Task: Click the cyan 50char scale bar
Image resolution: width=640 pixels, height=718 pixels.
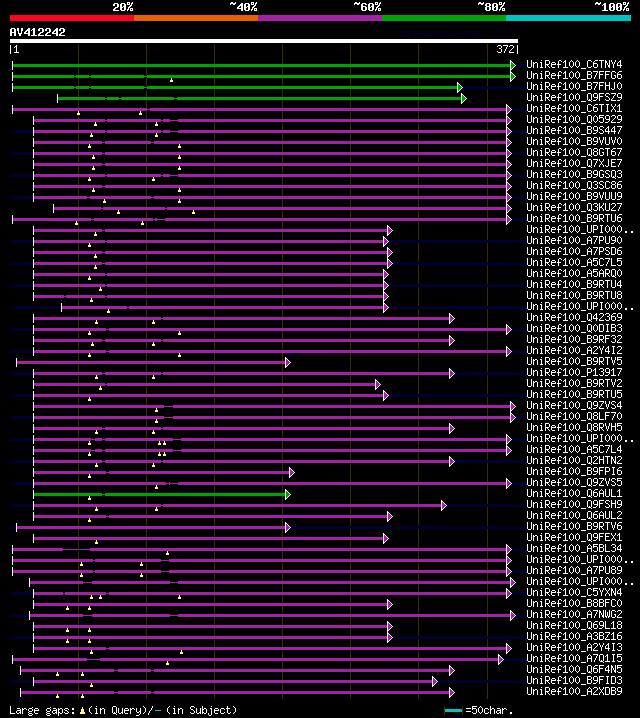Action: coord(454,710)
